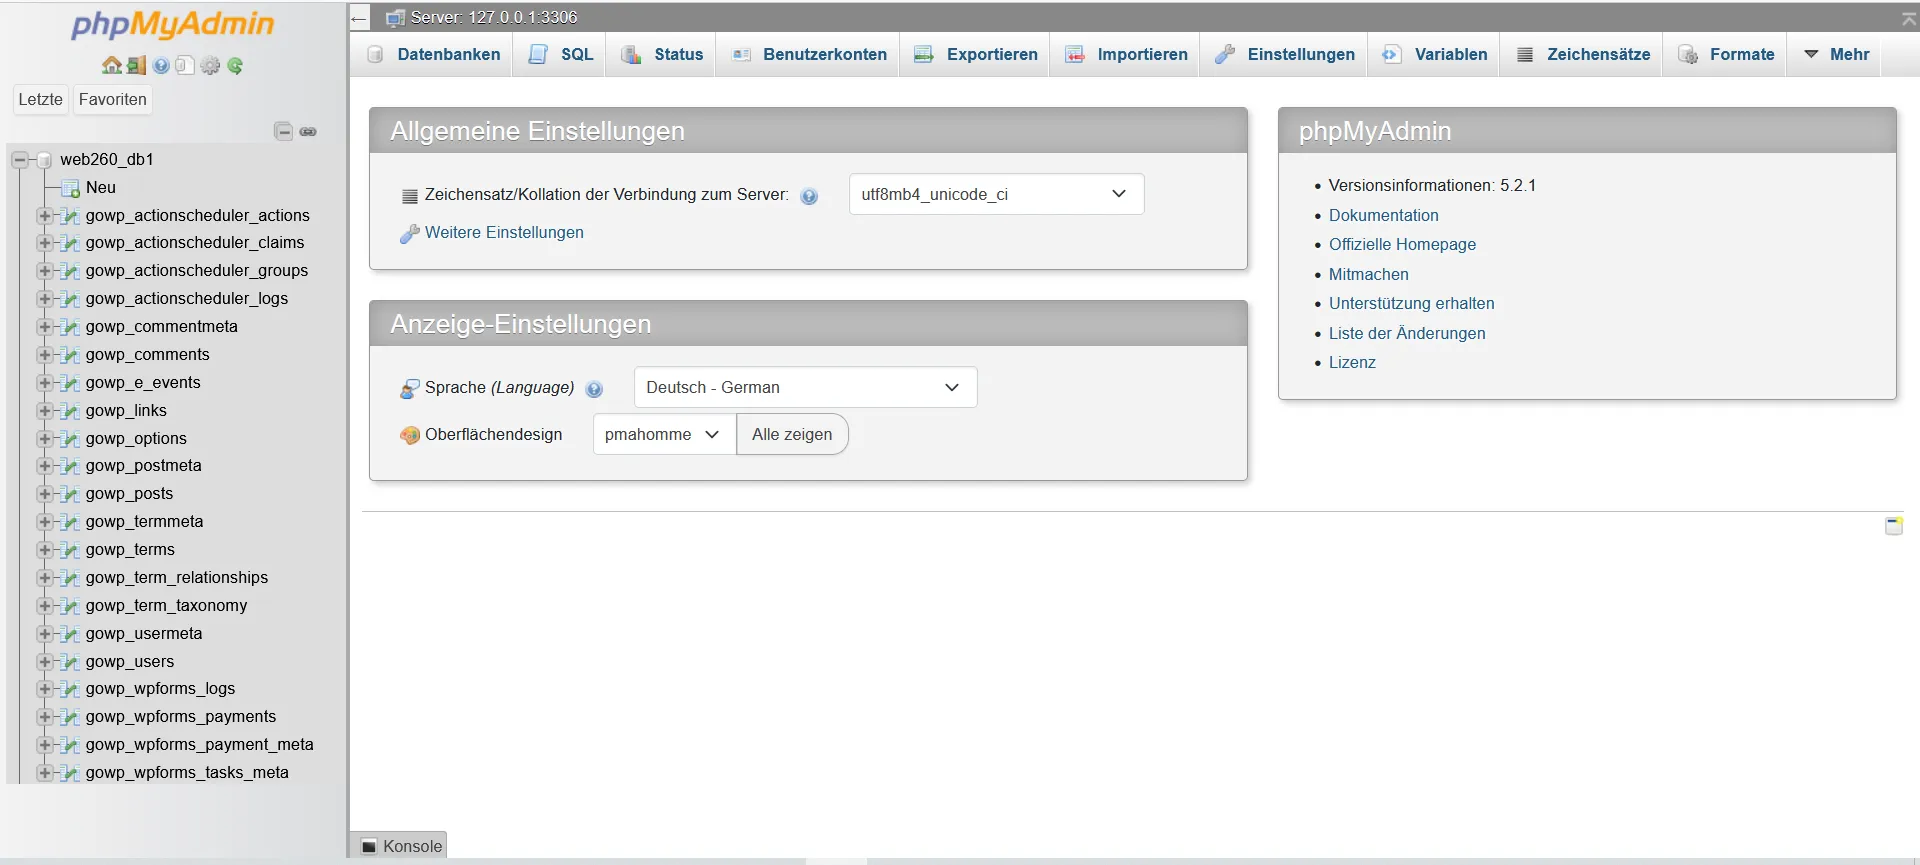This screenshot has width=1920, height=865.
Task: Click the Oberflächendesign palette icon
Action: pyautogui.click(x=410, y=435)
